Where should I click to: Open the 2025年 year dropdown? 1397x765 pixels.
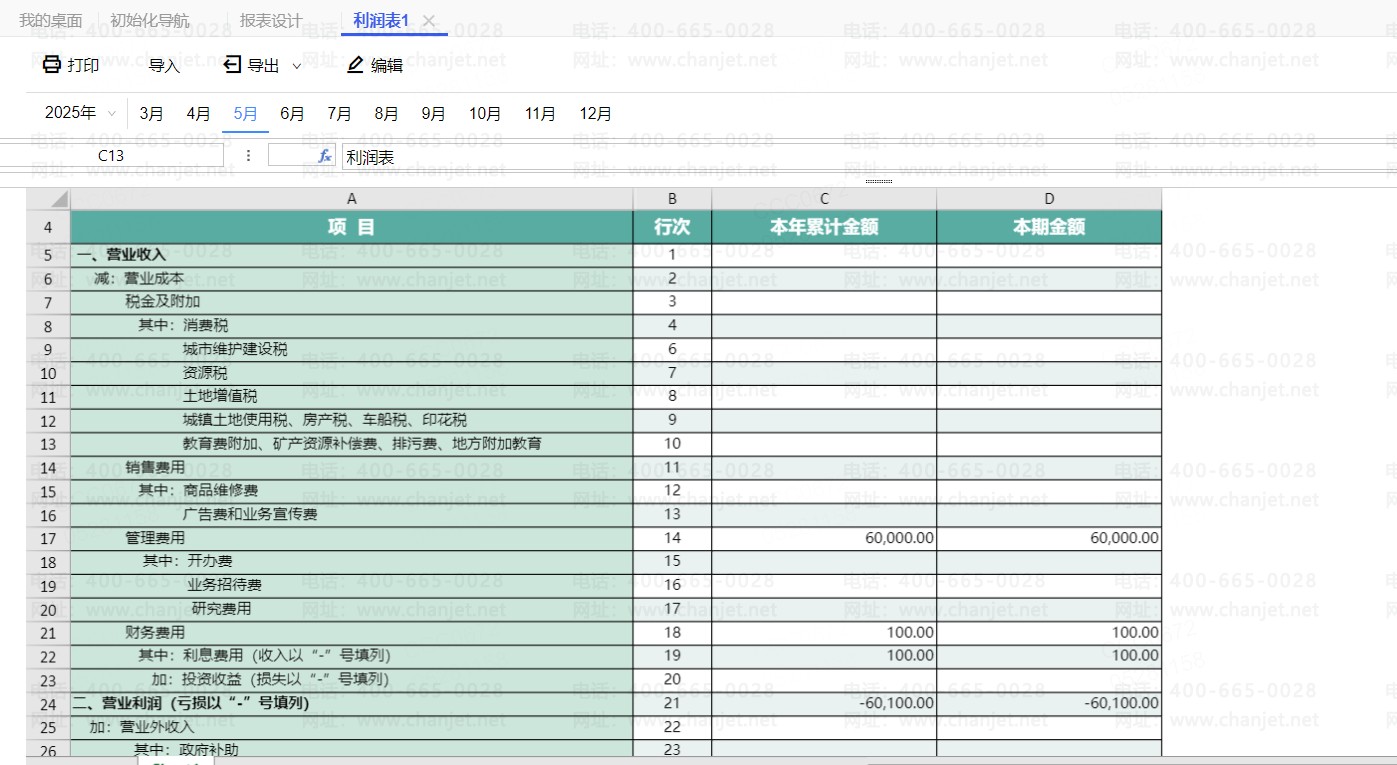click(x=80, y=113)
